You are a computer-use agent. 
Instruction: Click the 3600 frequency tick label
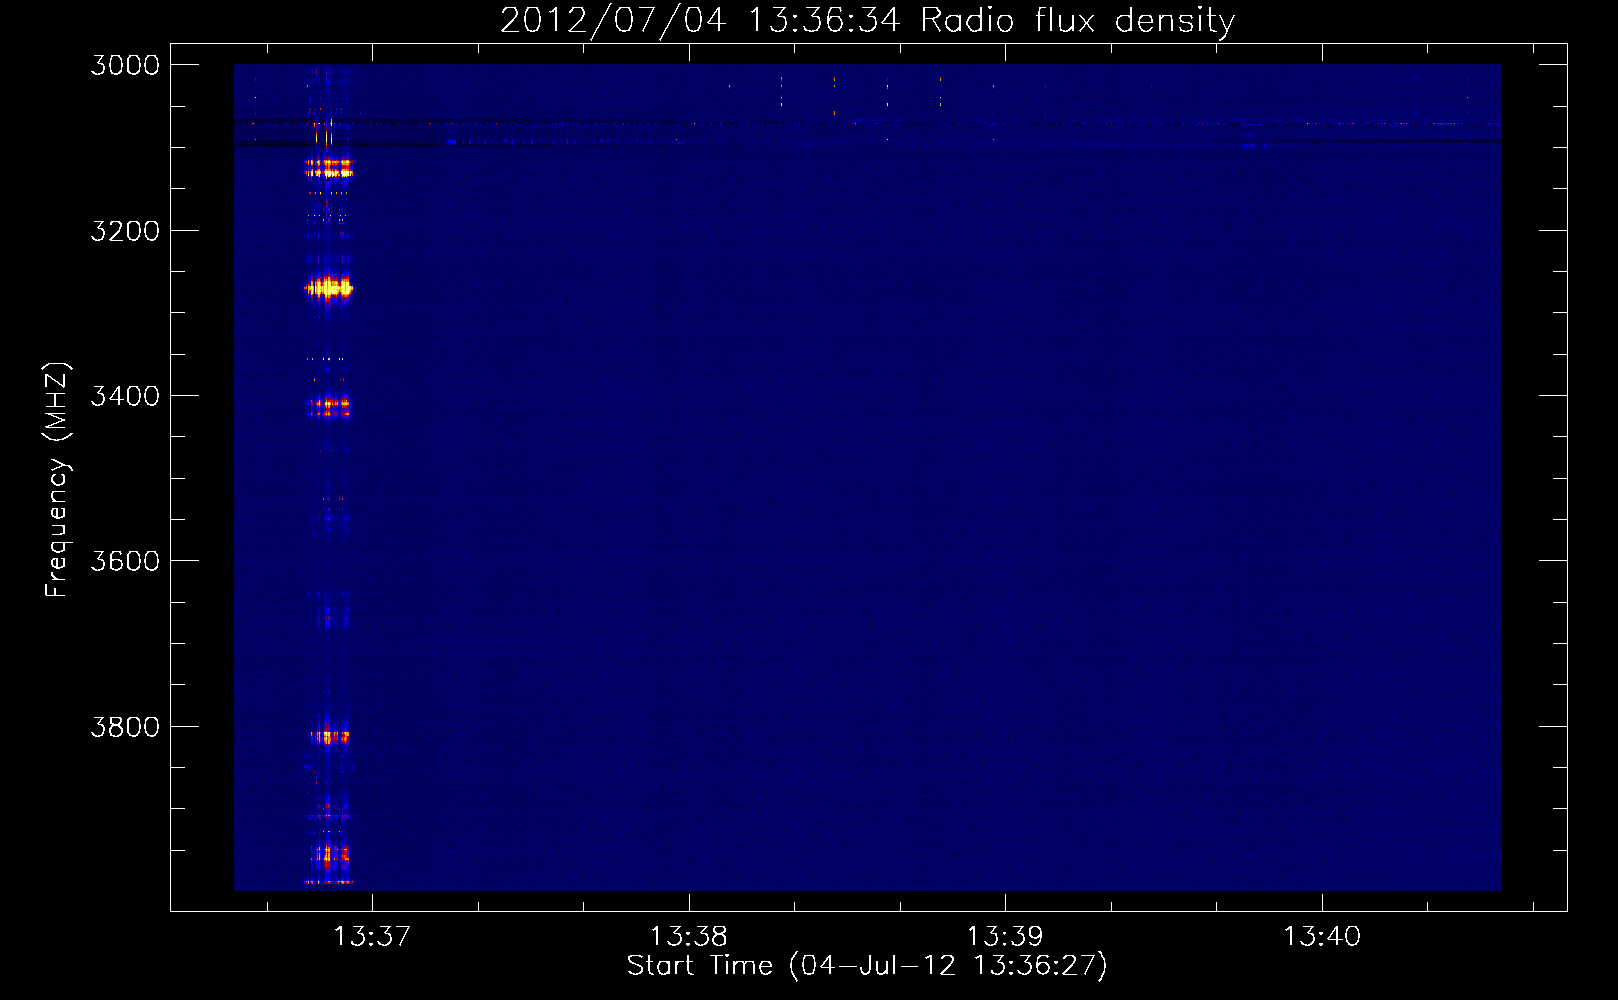125,561
